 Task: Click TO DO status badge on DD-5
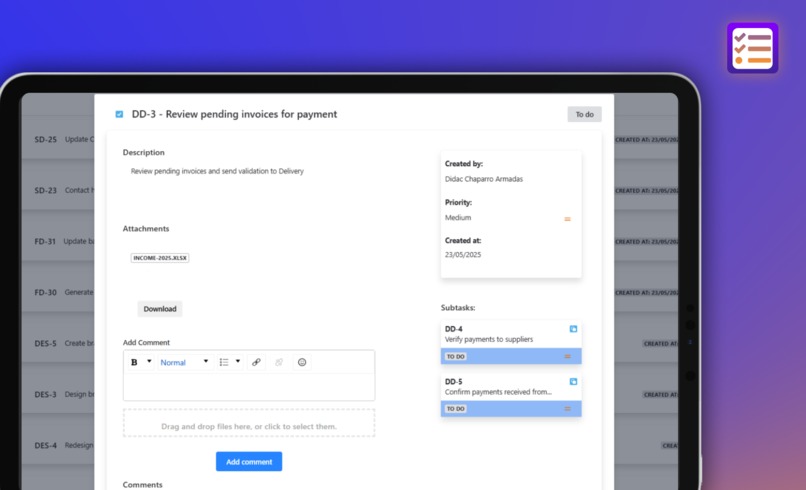pyautogui.click(x=455, y=409)
